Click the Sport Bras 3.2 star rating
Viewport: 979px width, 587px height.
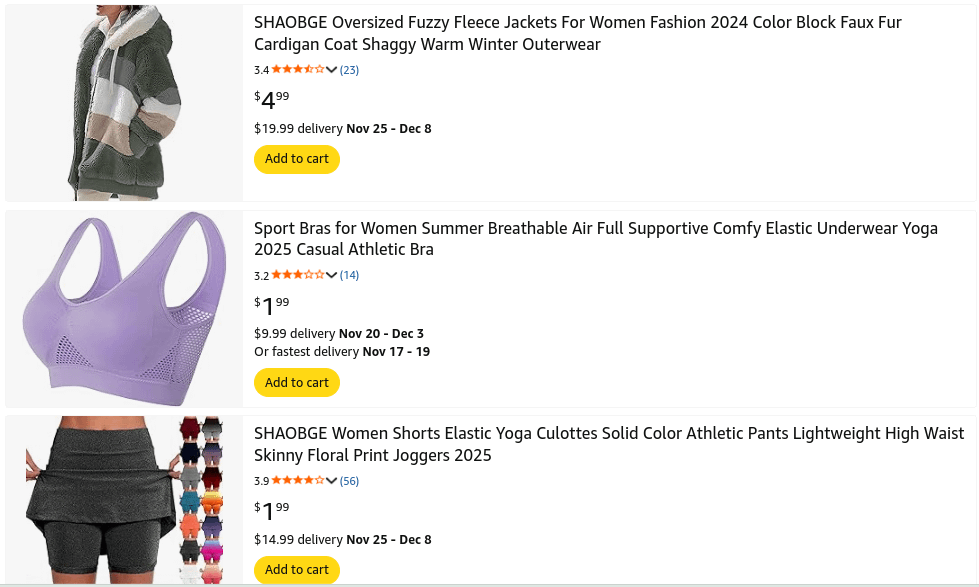pos(297,275)
